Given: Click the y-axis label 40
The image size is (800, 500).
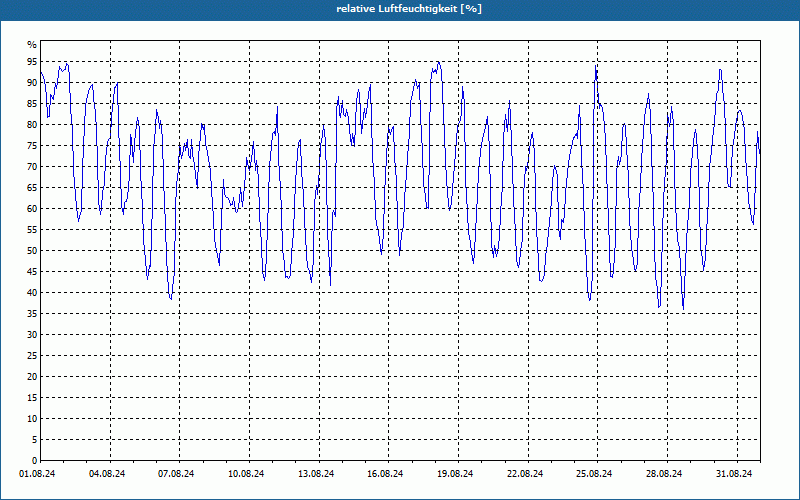Looking at the screenshot, I should pos(32,293).
